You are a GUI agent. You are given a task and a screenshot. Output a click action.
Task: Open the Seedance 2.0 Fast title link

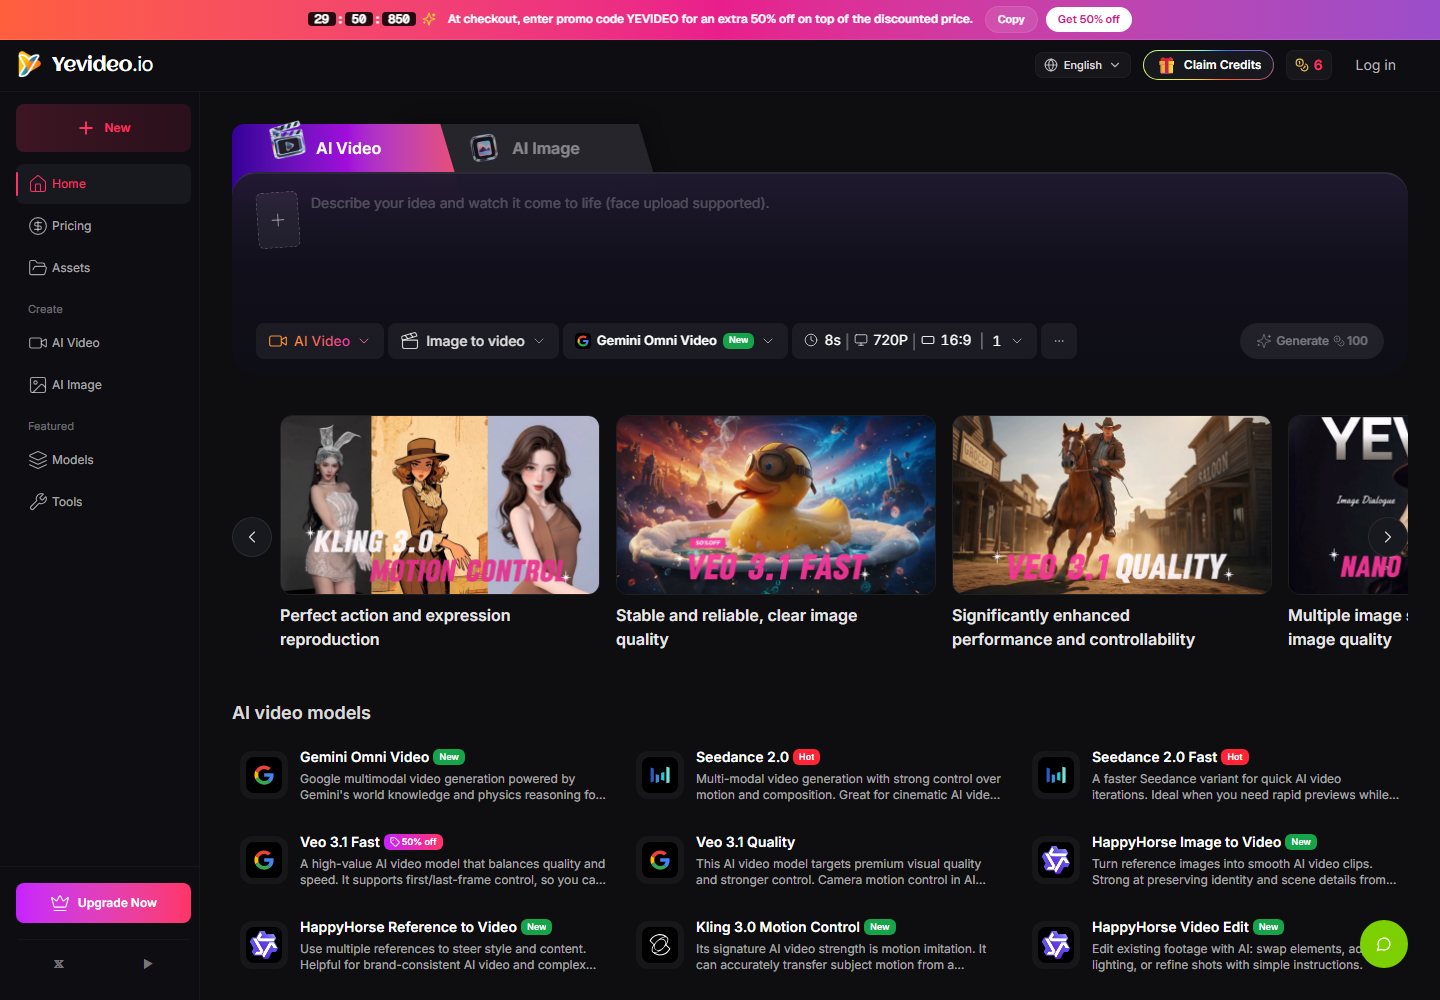tap(1154, 757)
